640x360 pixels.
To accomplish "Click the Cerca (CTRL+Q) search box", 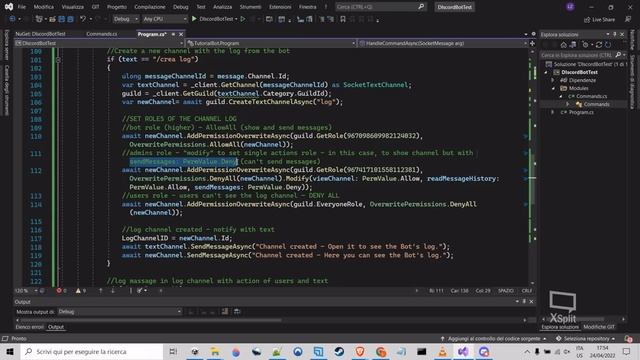I will pyautogui.click(x=380, y=7).
